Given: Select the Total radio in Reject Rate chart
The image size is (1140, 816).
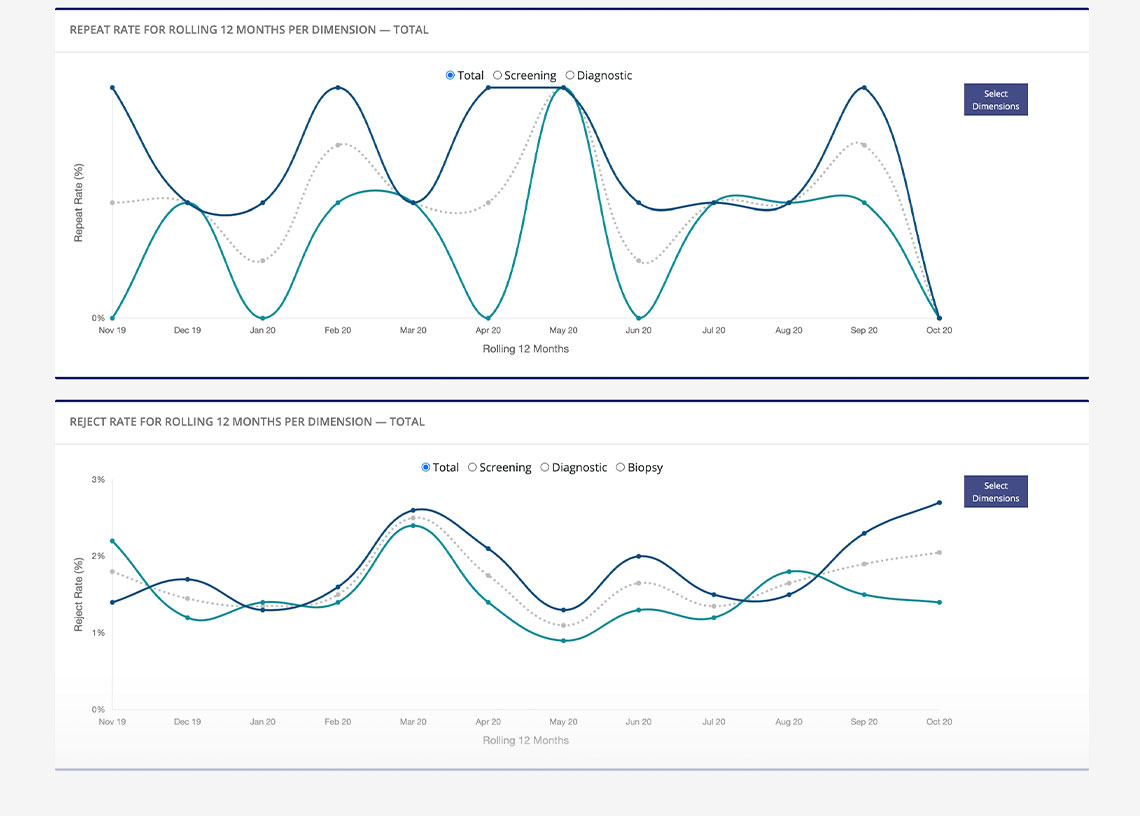Looking at the screenshot, I should [x=426, y=467].
